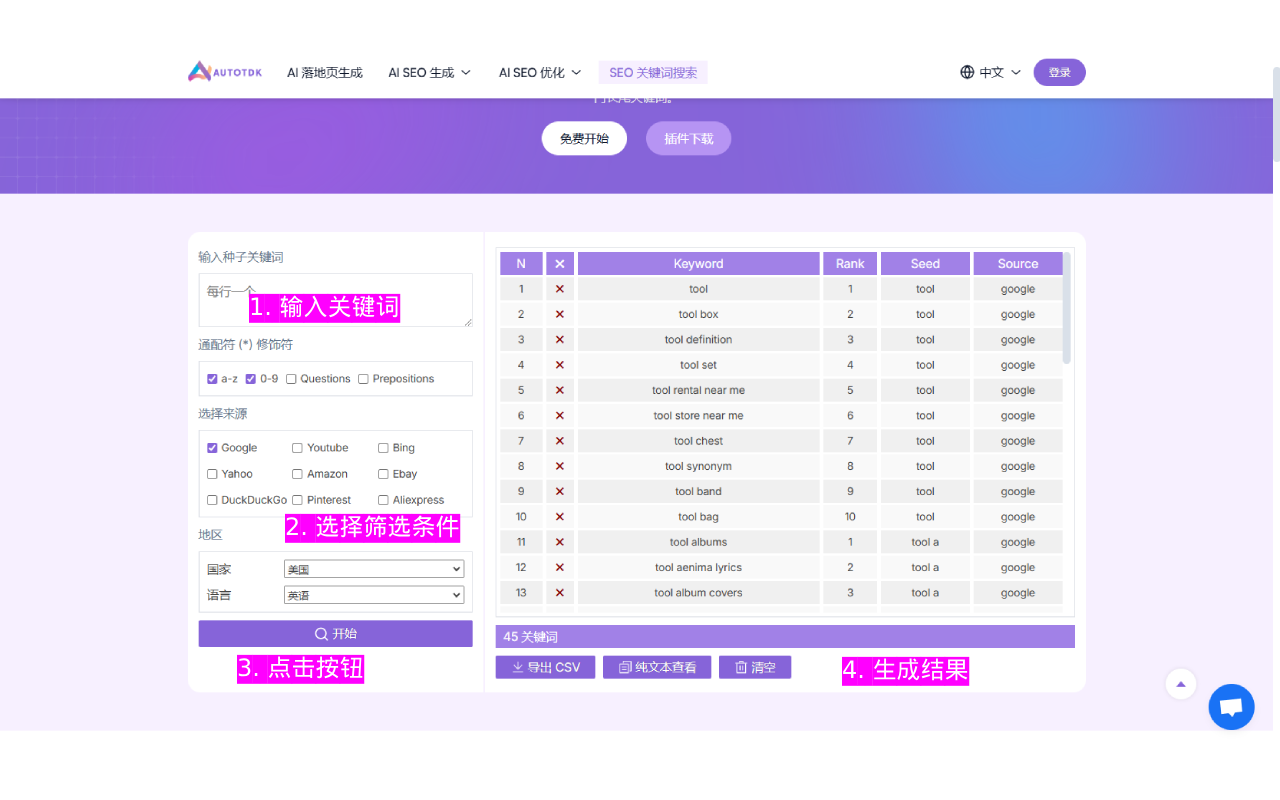Check the DuckDuckGo source checkbox

pyautogui.click(x=212, y=500)
